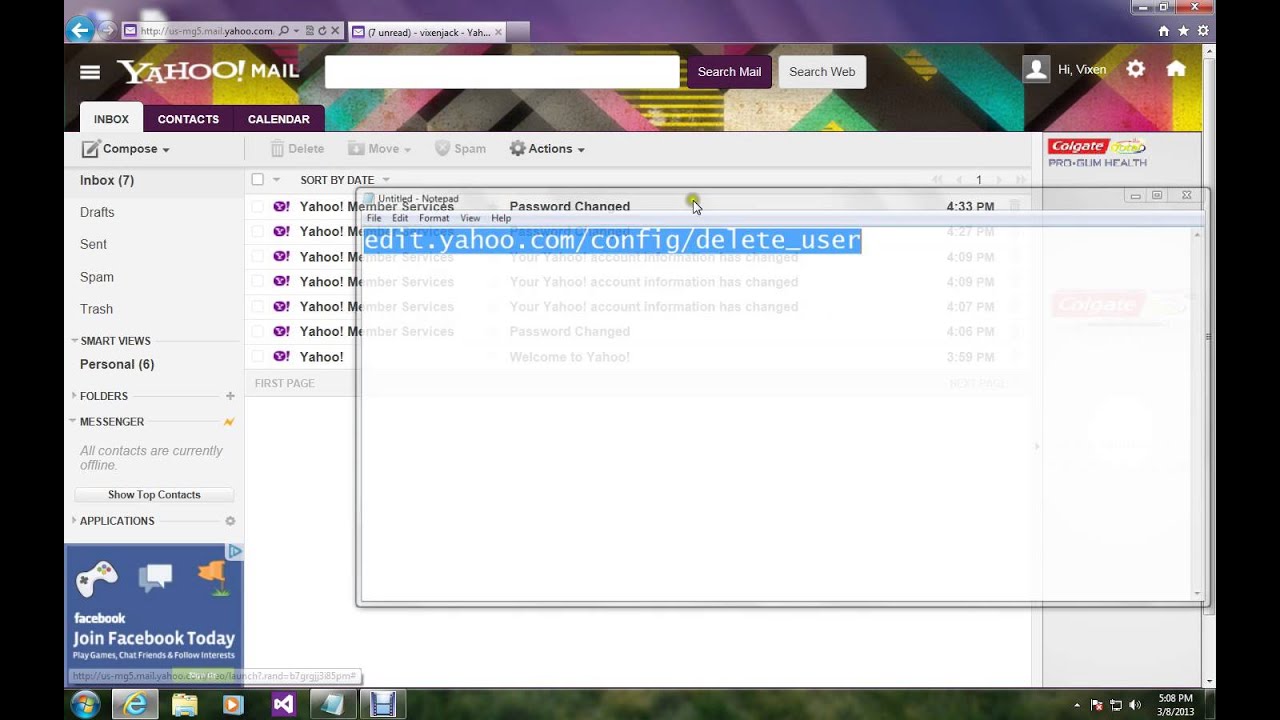Collapse the Smart Views section
1280x720 pixels.
[x=74, y=341]
